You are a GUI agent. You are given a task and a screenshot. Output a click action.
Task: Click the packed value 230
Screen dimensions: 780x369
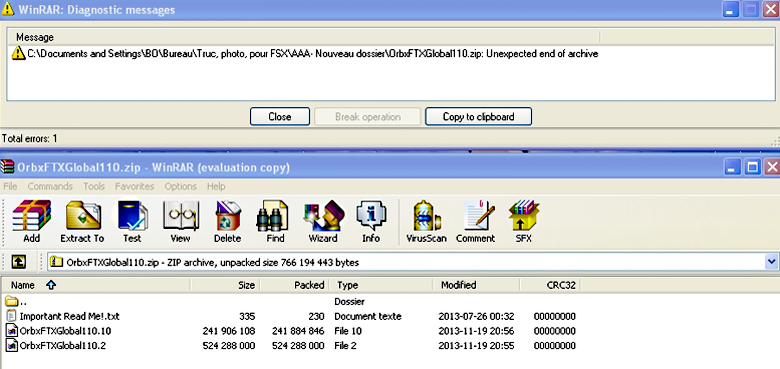coord(316,316)
